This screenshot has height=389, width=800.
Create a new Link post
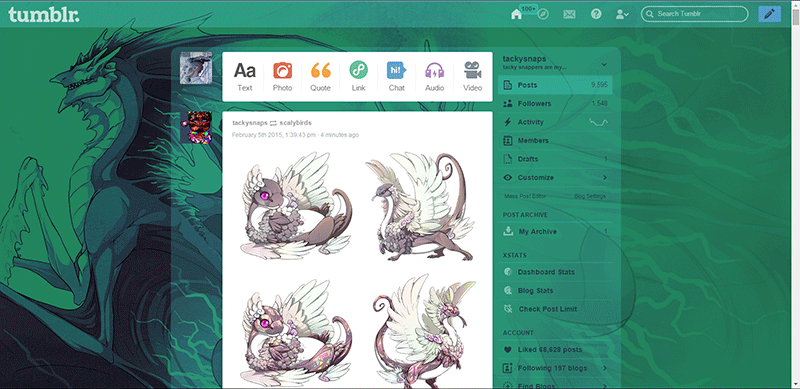pyautogui.click(x=358, y=77)
